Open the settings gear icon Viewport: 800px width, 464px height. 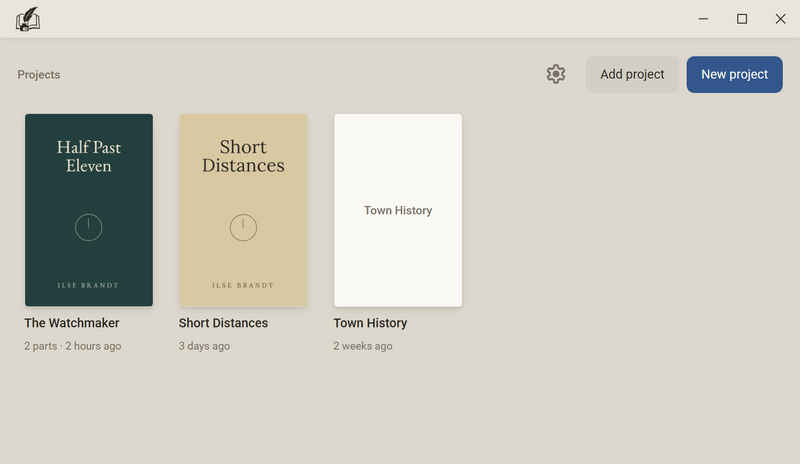(556, 74)
